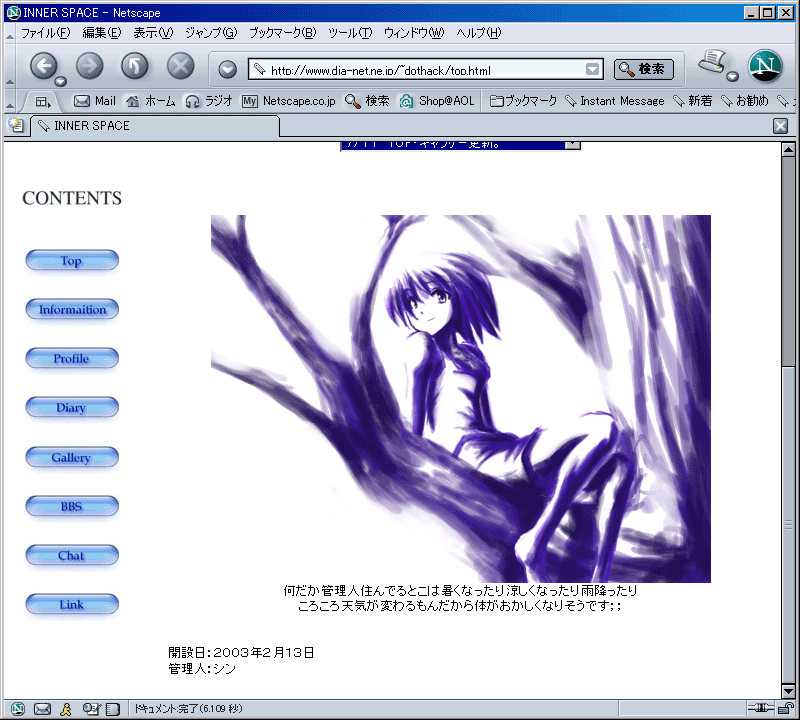
Task: Collapse the personal toolbar using its grippy
Action: (10, 102)
